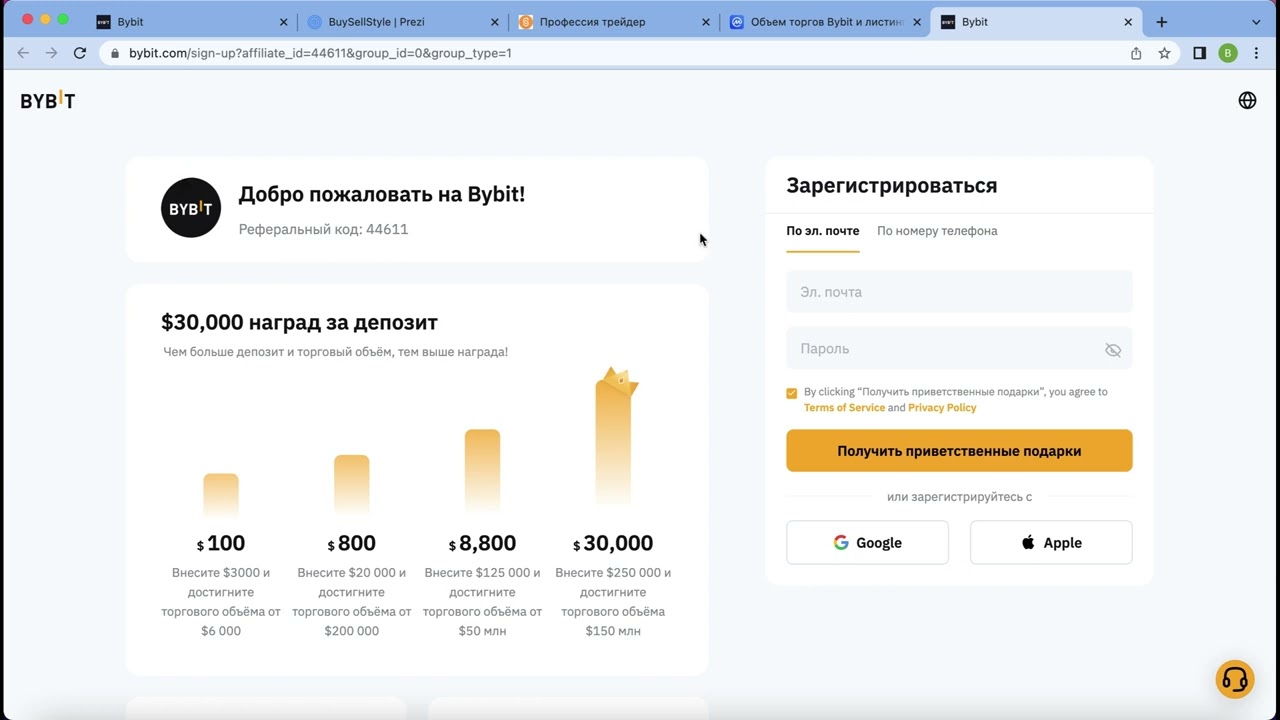The image size is (1280, 720).
Task: Sign up with the Google button
Action: click(x=867, y=543)
